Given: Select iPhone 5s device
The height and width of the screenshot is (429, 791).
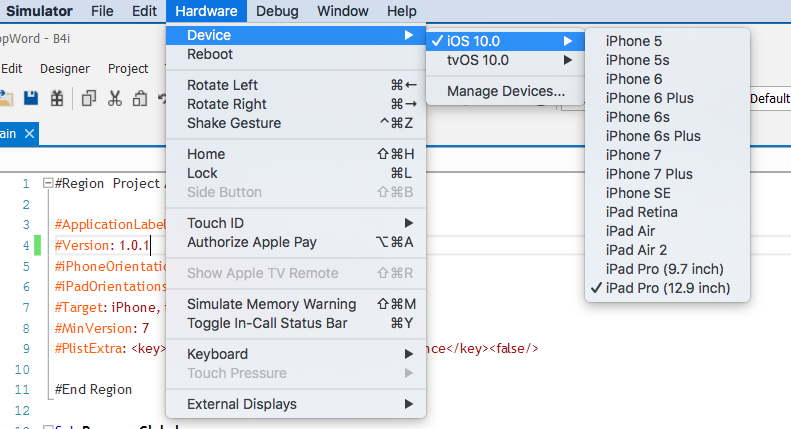Looking at the screenshot, I should pyautogui.click(x=667, y=60).
